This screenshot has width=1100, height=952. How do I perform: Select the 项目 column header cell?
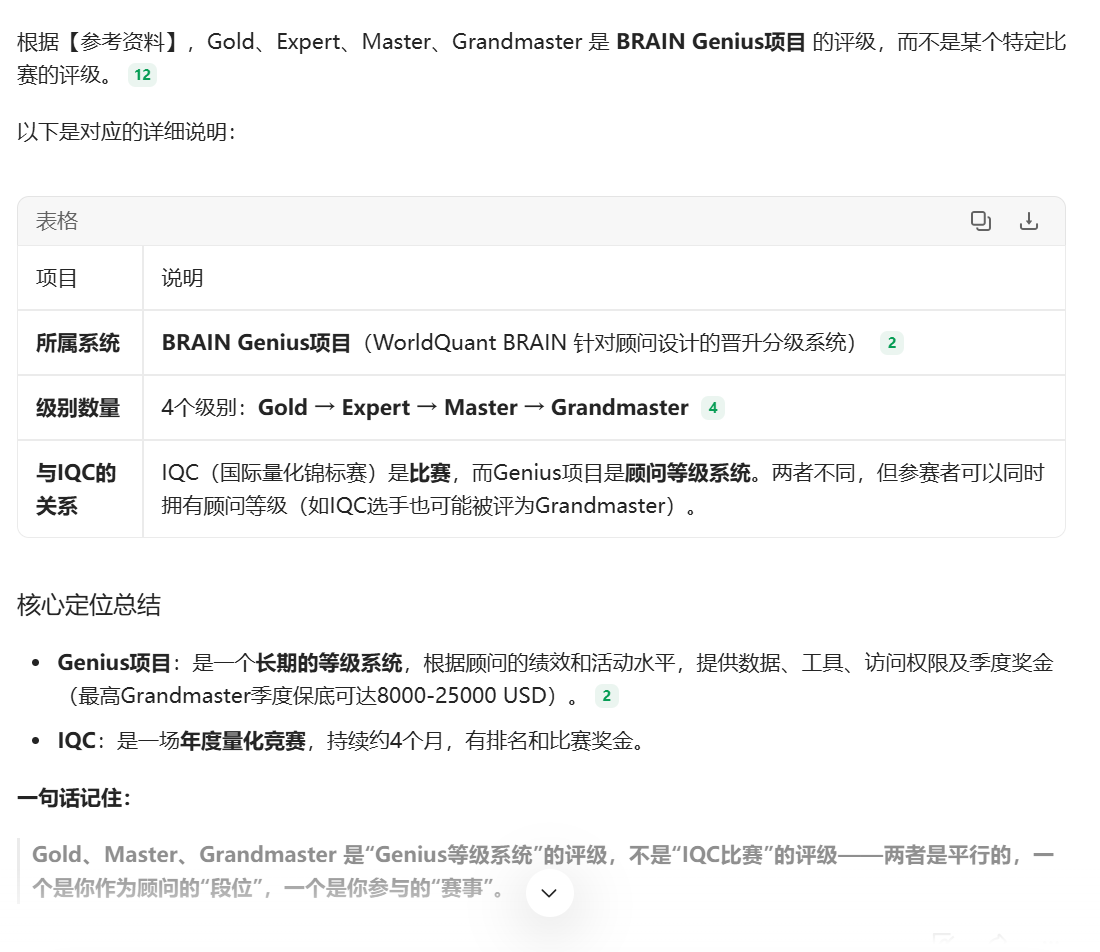pos(80,278)
